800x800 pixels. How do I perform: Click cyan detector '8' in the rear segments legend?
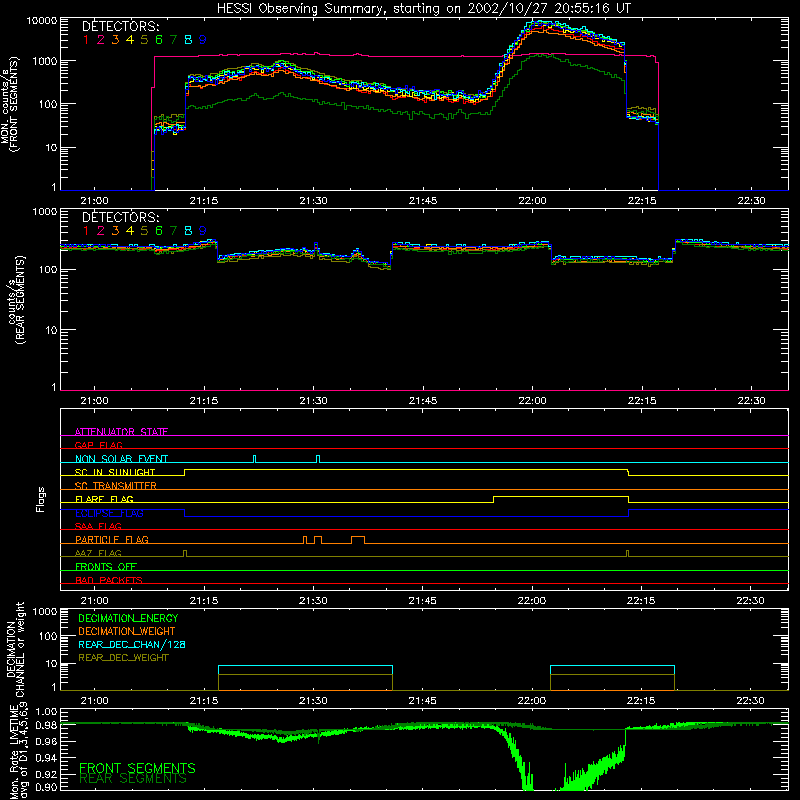click(x=188, y=231)
